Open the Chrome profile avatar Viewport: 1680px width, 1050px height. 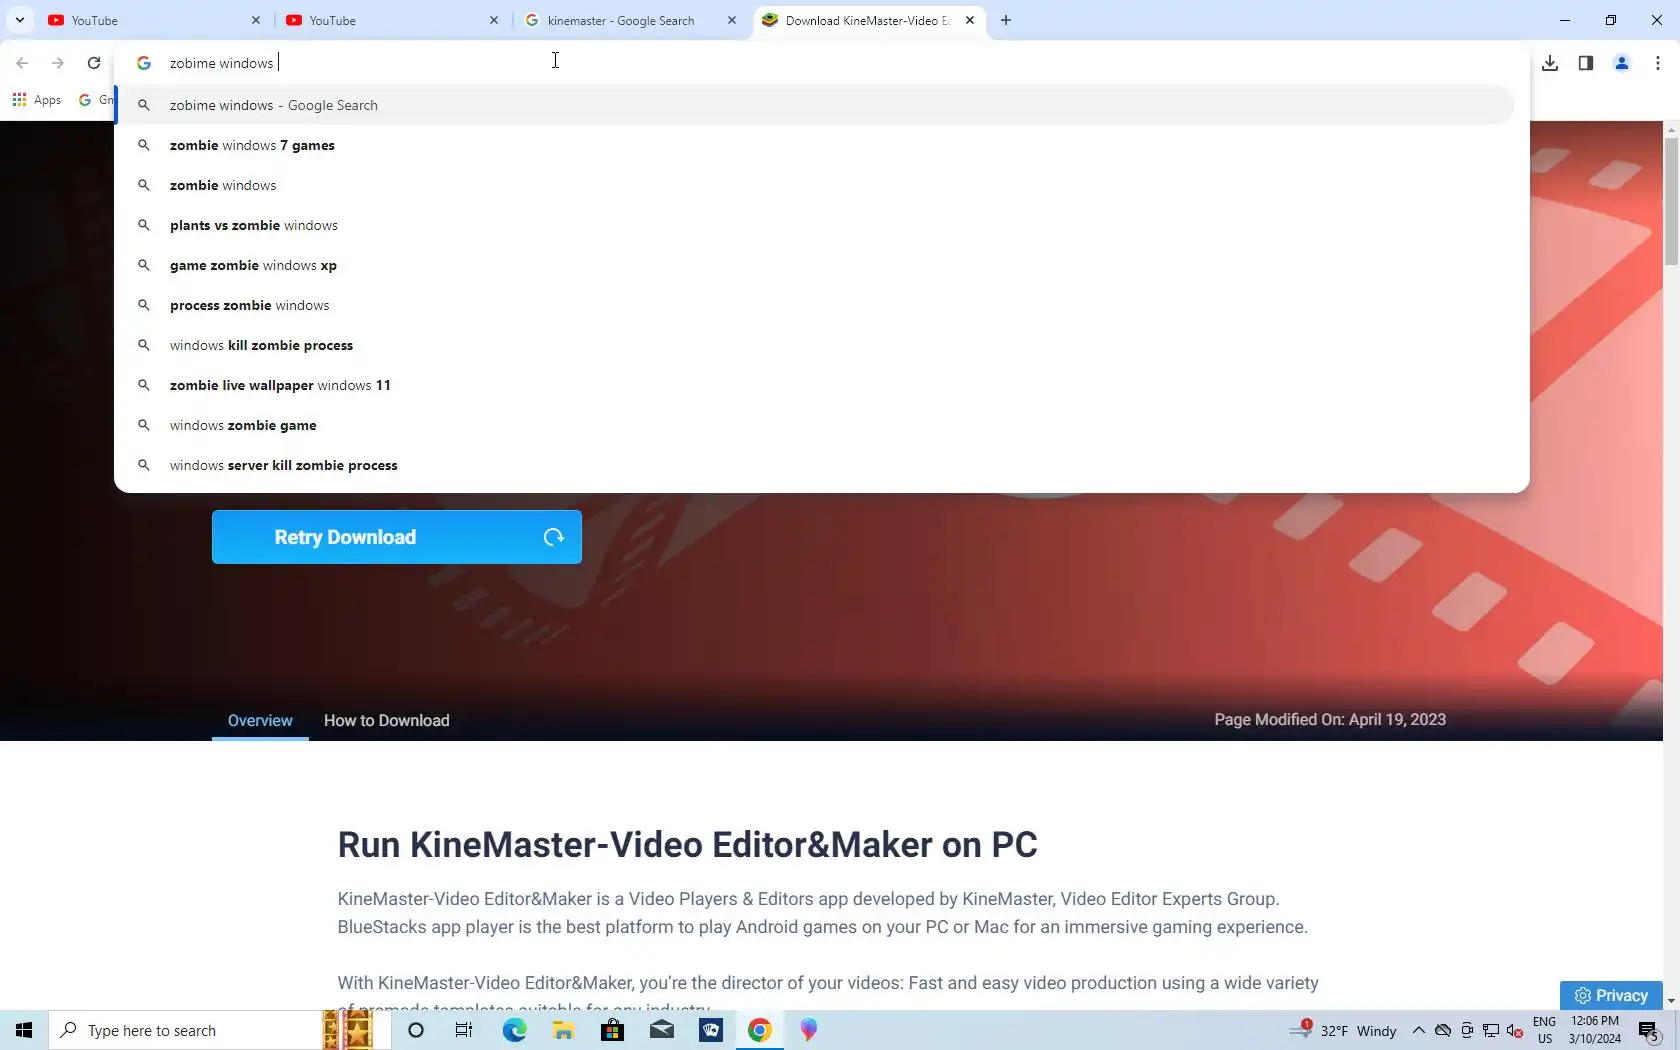(x=1622, y=63)
